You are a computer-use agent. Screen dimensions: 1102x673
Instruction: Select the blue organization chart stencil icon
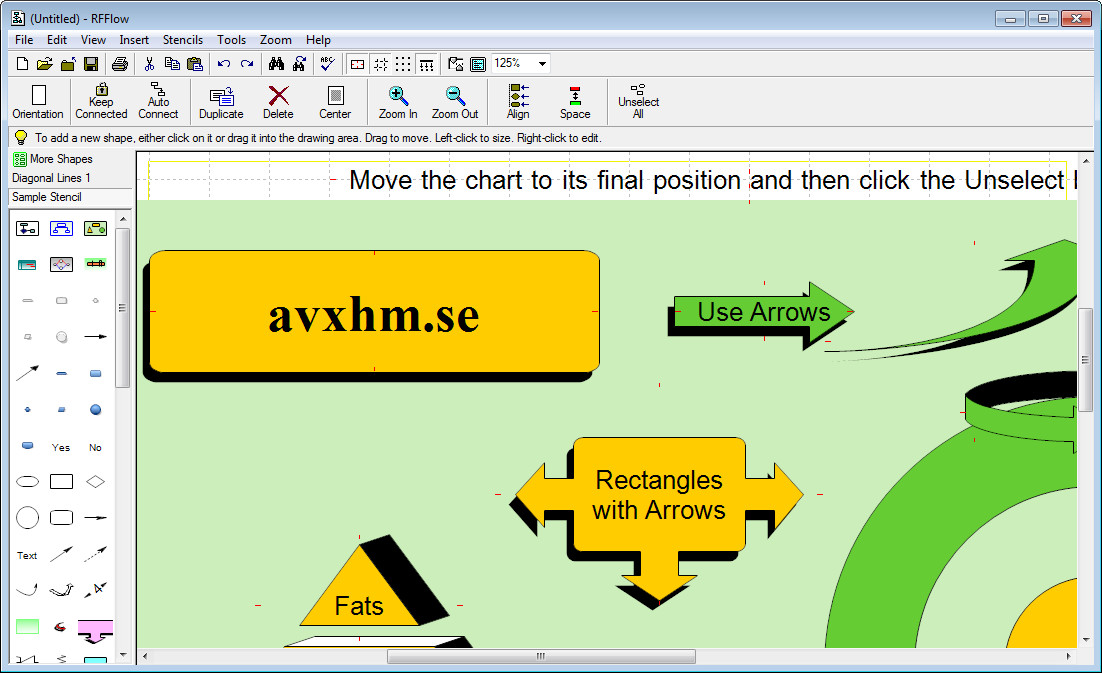(61, 228)
